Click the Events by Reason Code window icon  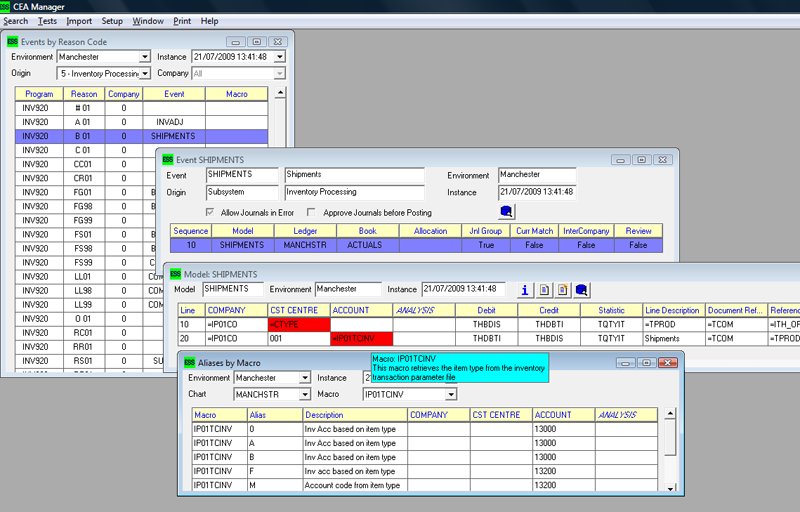(x=12, y=42)
